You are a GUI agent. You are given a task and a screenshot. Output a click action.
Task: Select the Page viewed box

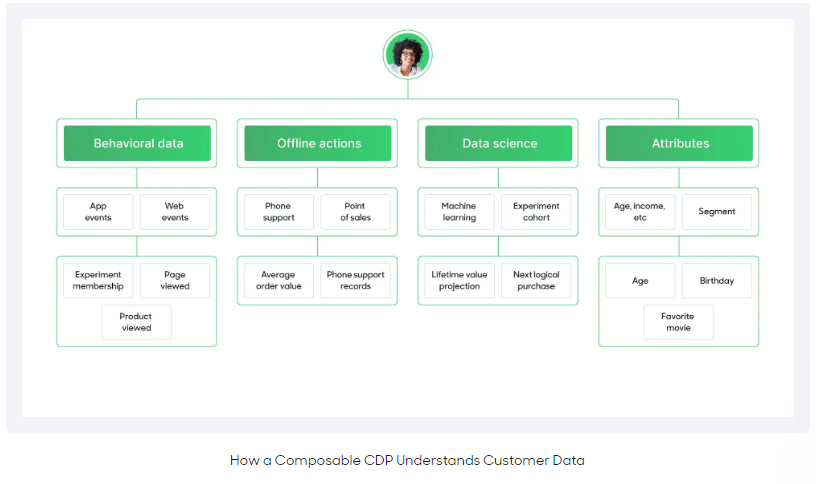click(175, 281)
